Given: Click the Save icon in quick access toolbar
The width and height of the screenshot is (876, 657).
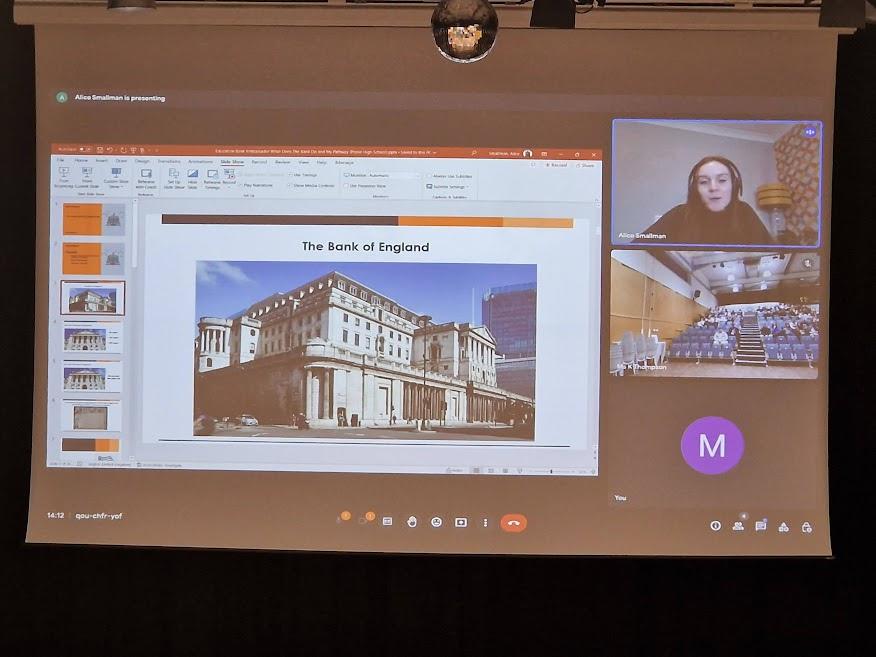Looking at the screenshot, I should (99, 150).
